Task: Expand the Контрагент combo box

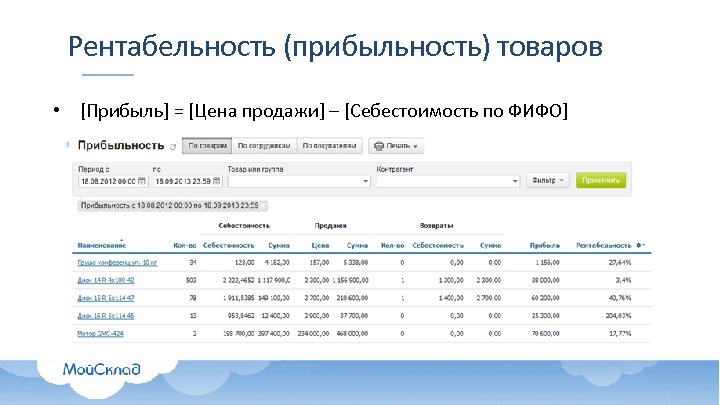Action: point(515,181)
